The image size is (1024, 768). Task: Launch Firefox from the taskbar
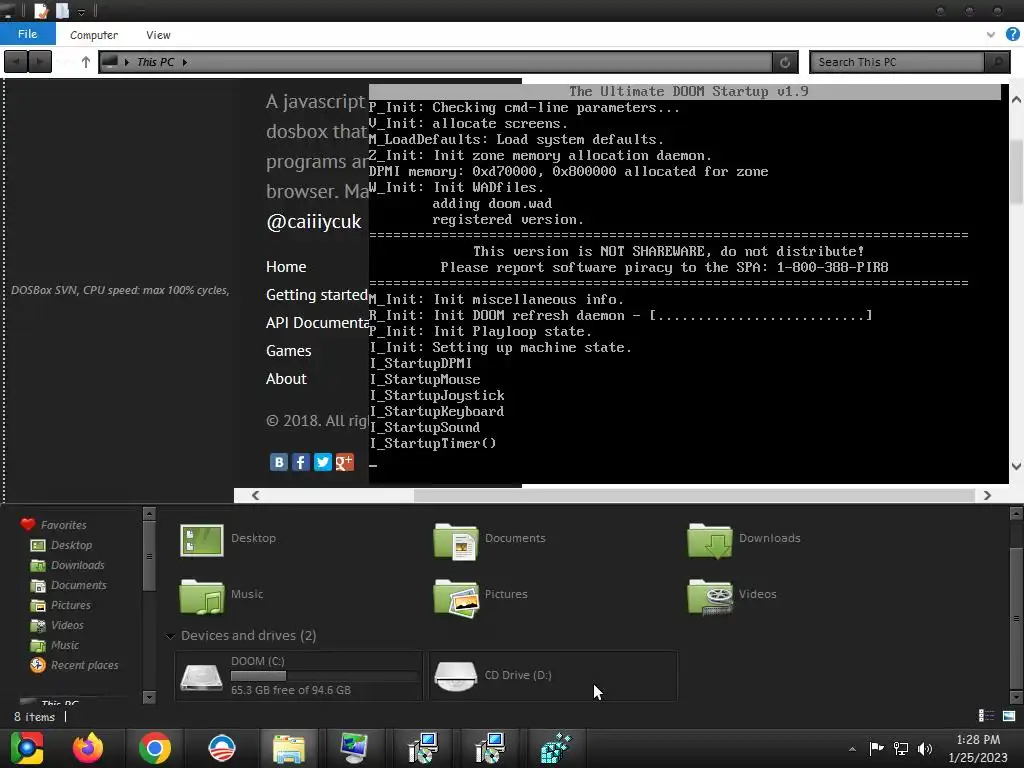click(88, 748)
